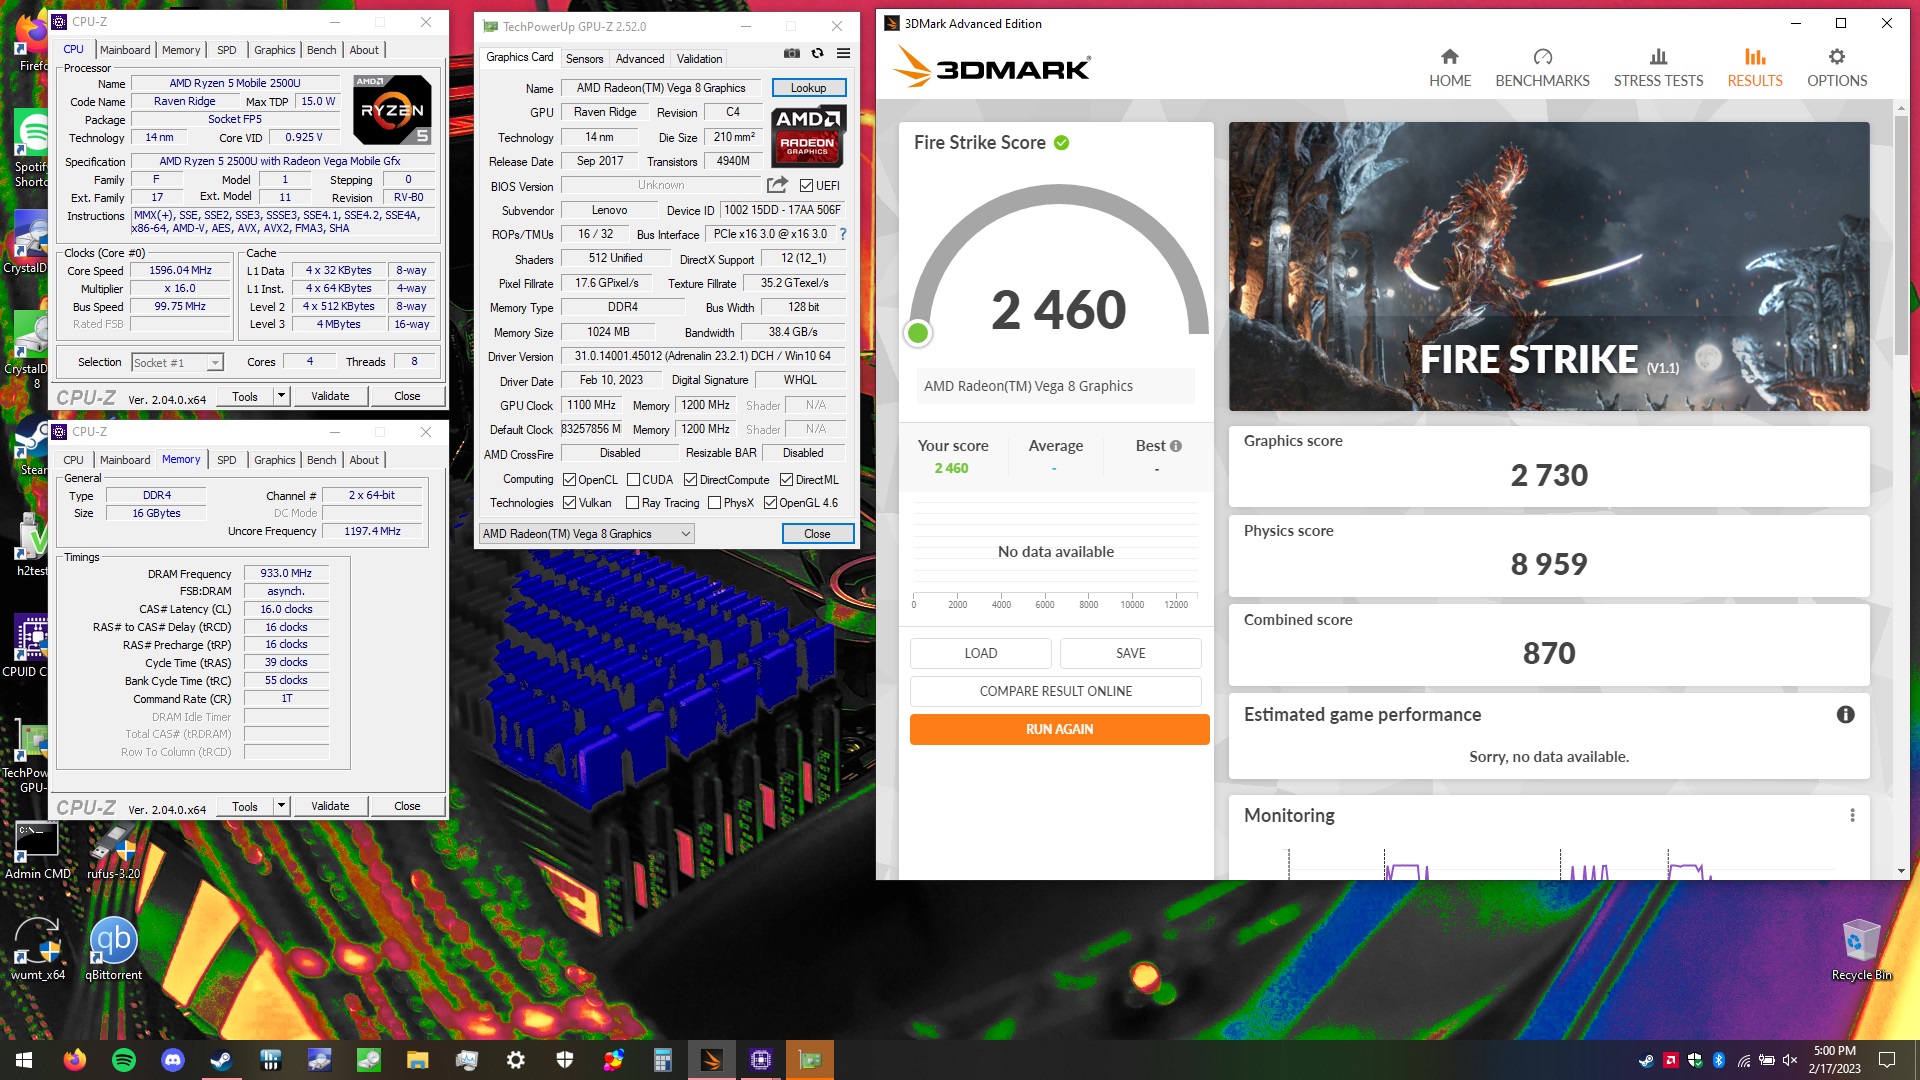Viewport: 1920px width, 1080px height.
Task: Toggle the PhysX checkbox
Action: pos(714,503)
